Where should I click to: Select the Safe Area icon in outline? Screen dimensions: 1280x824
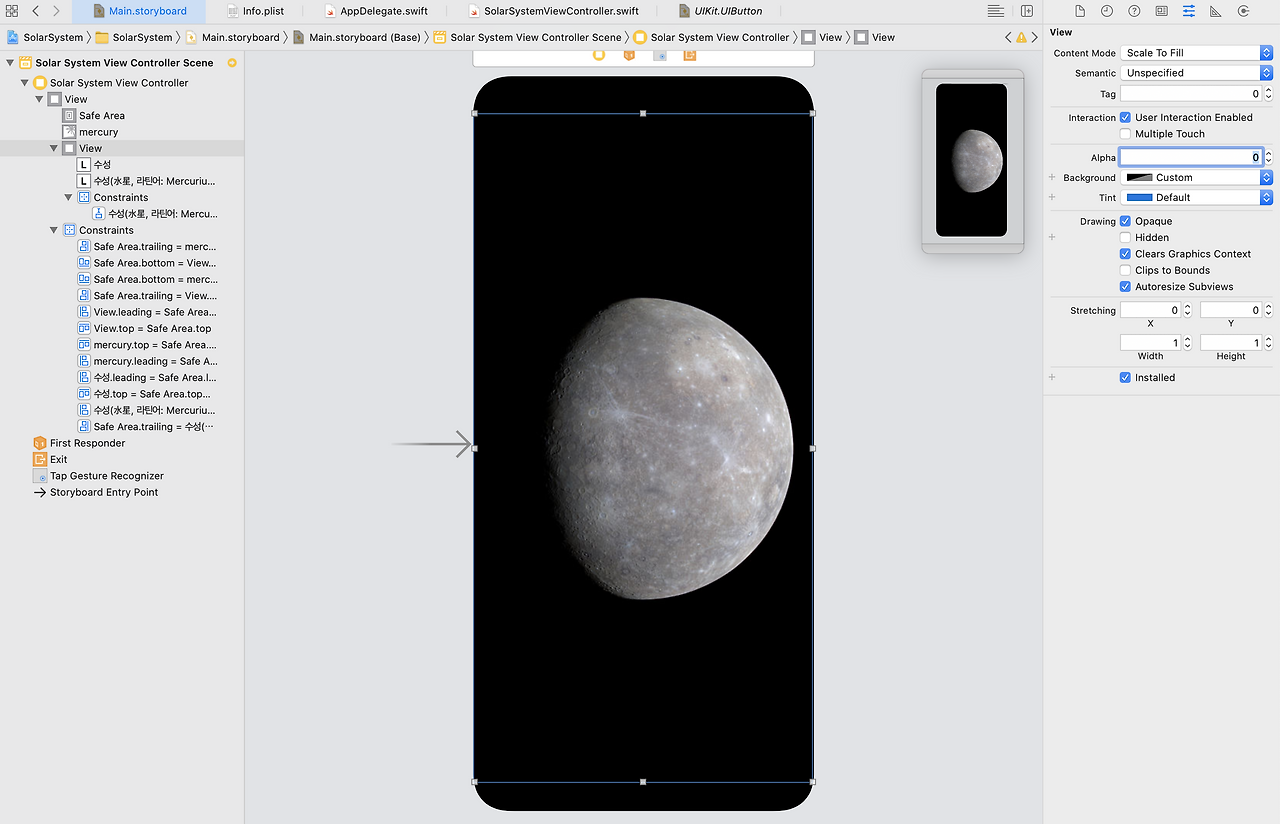pos(69,115)
